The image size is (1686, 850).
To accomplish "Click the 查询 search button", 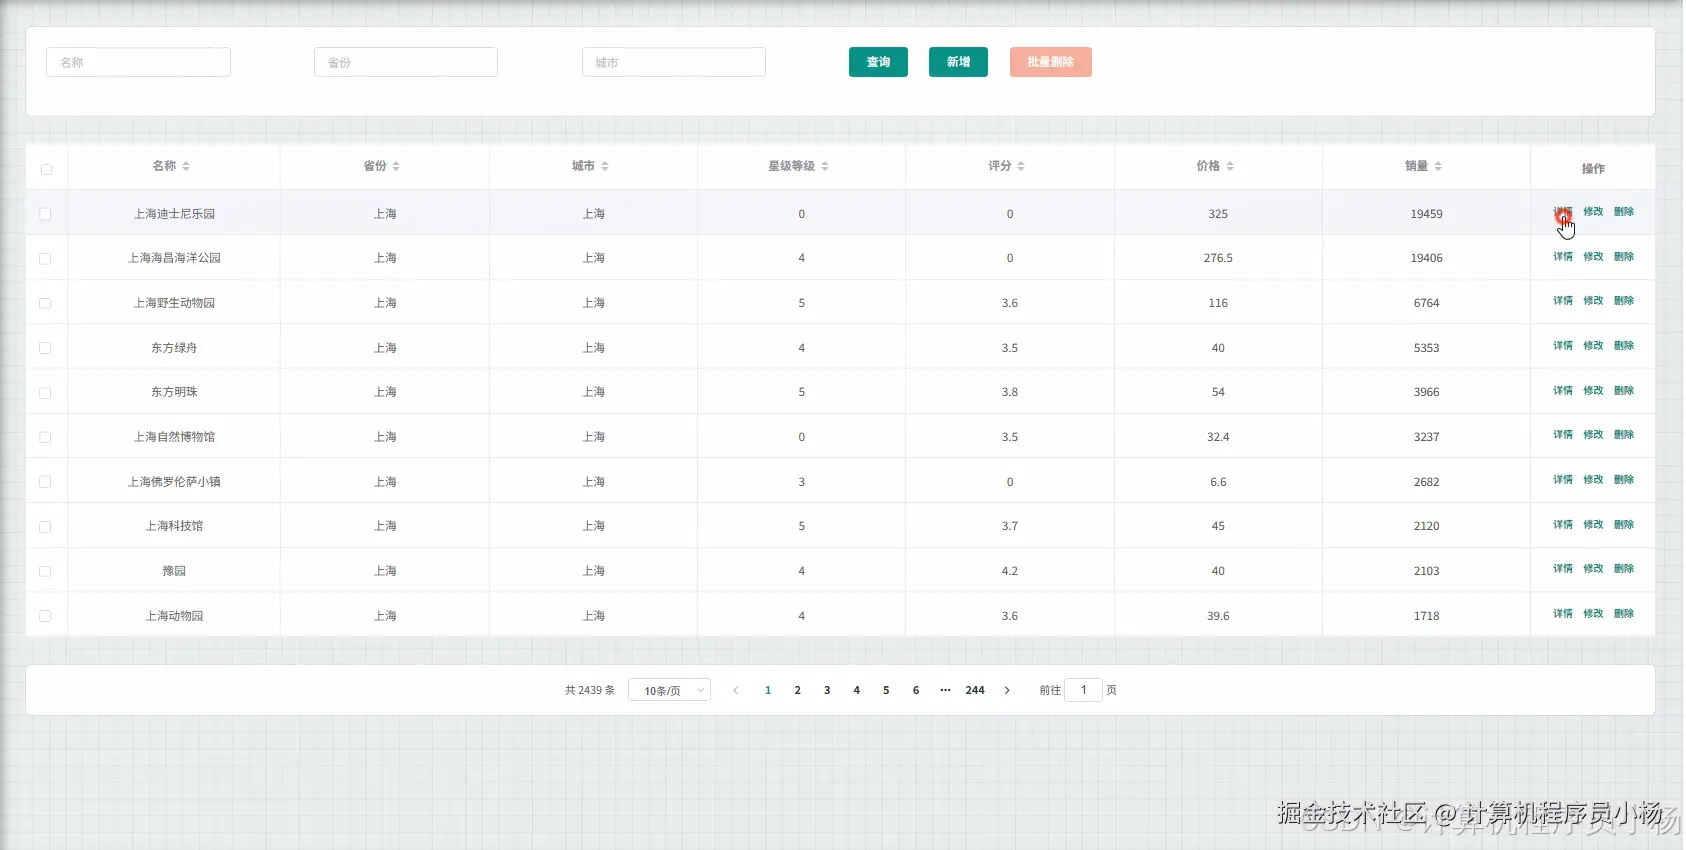I will [878, 62].
